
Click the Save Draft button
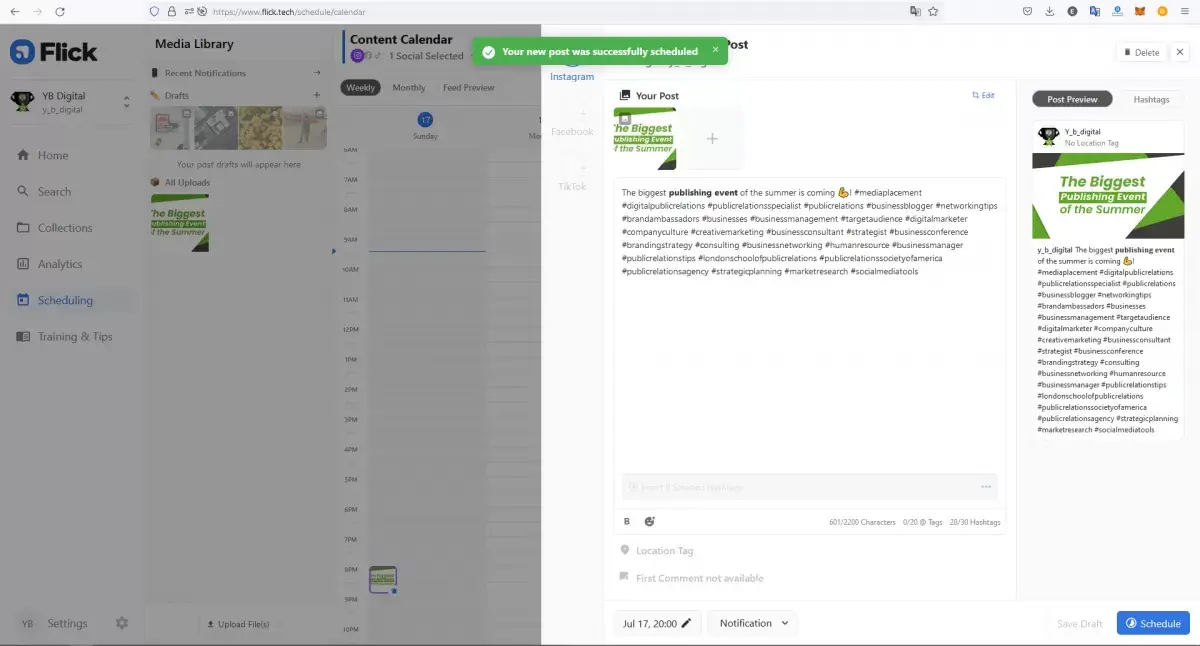tap(1079, 623)
